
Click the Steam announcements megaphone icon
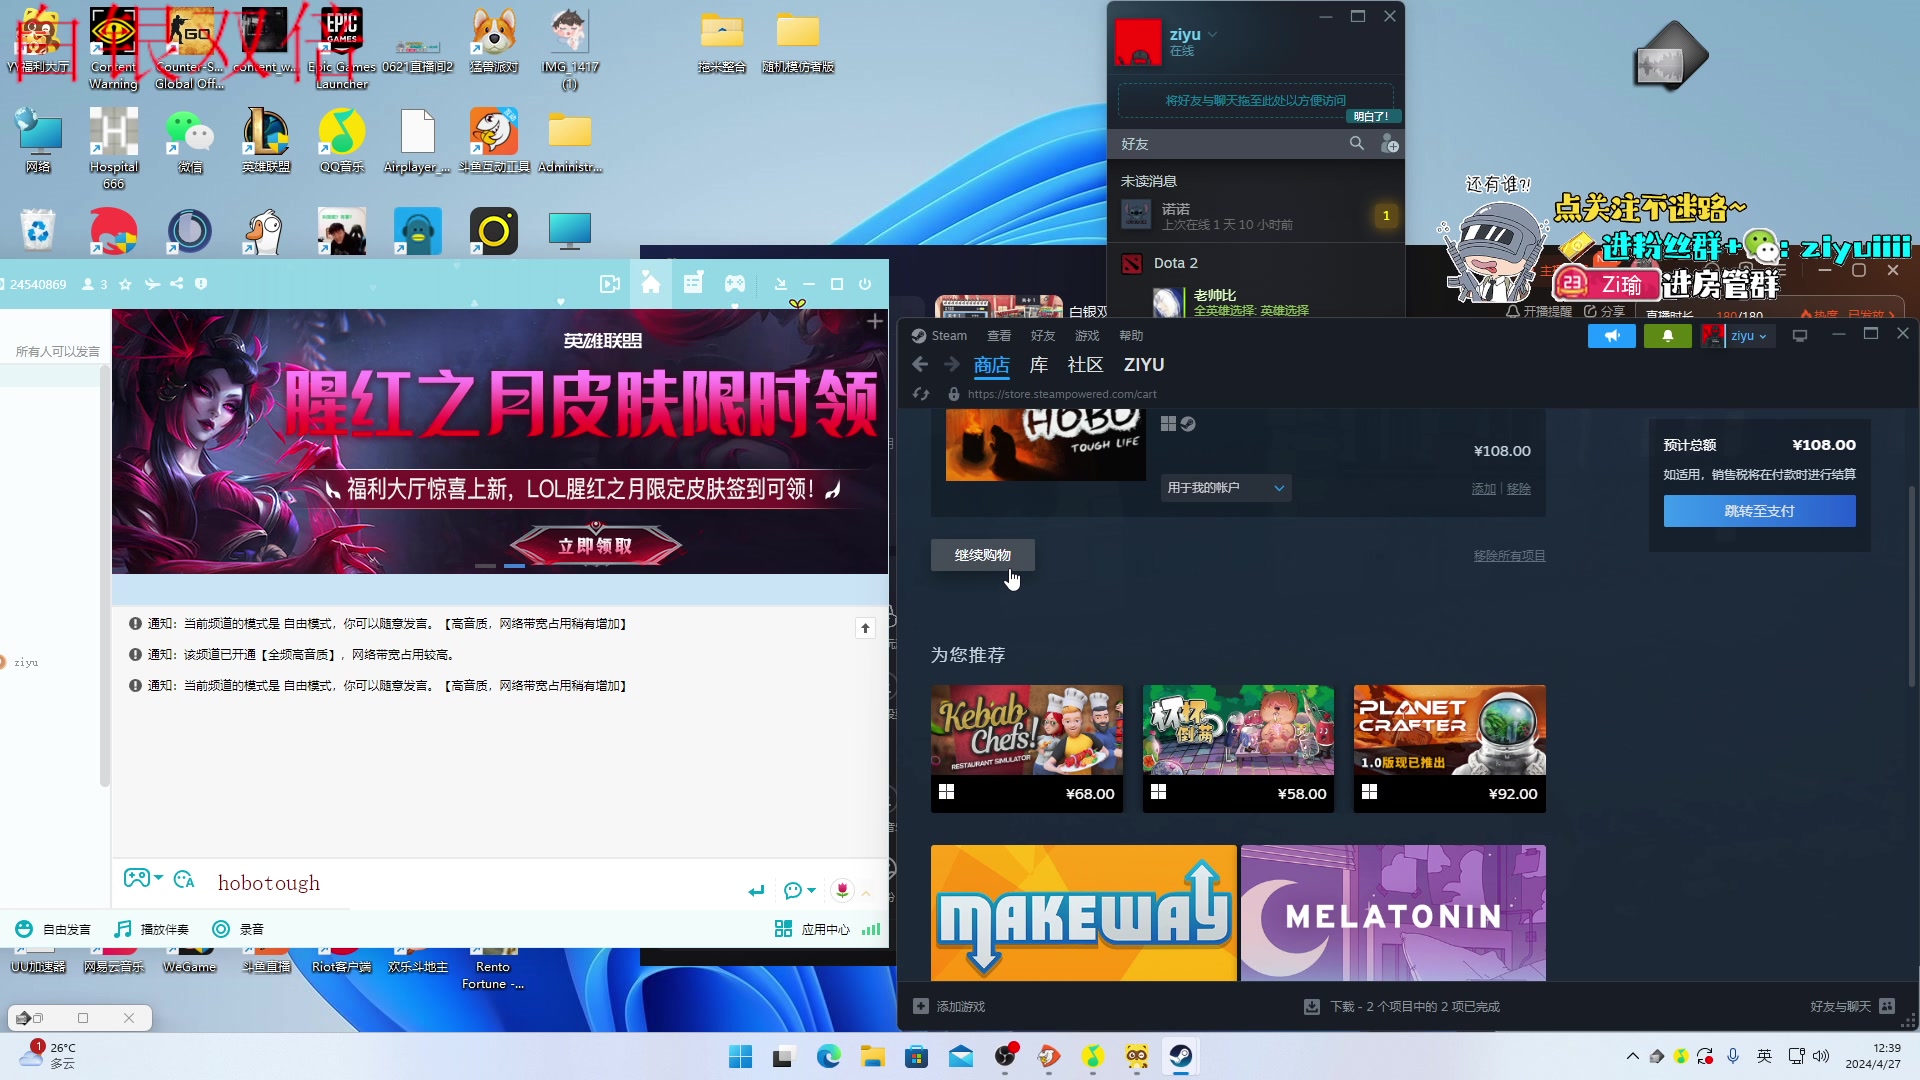coord(1611,336)
